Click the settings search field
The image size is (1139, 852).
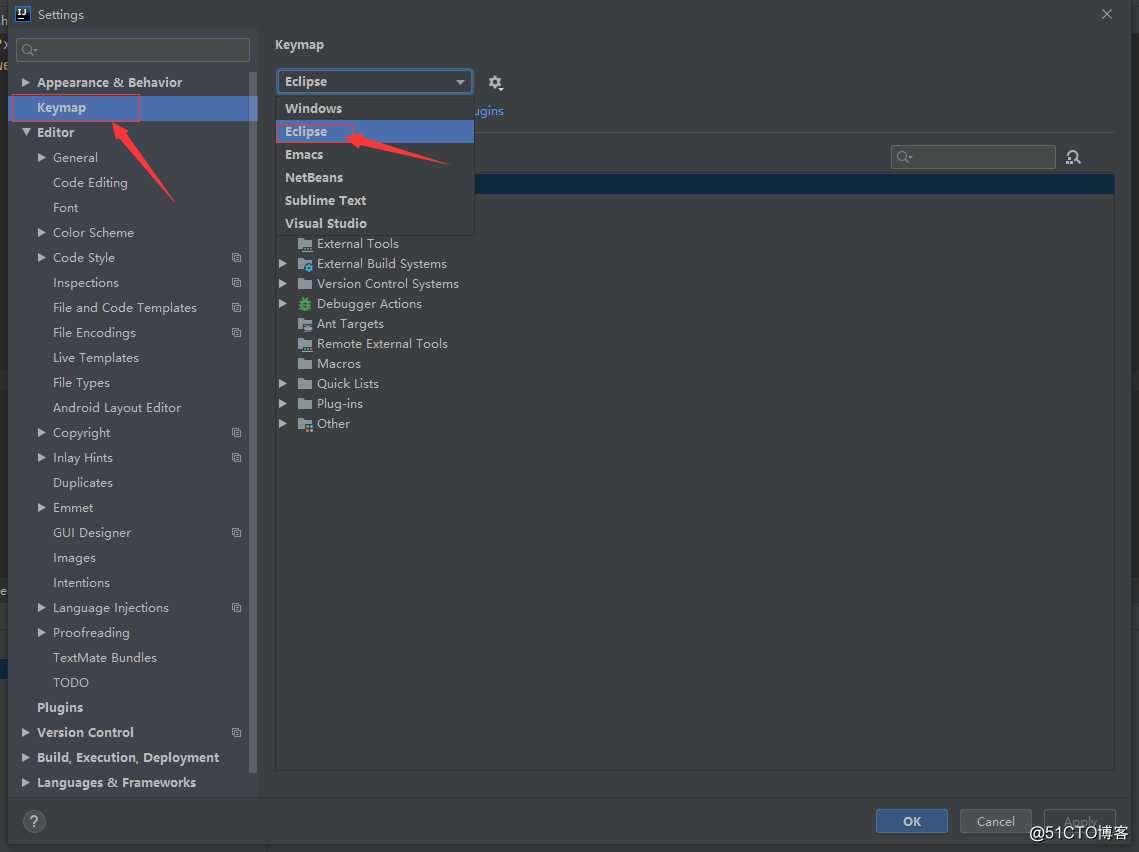(x=133, y=49)
